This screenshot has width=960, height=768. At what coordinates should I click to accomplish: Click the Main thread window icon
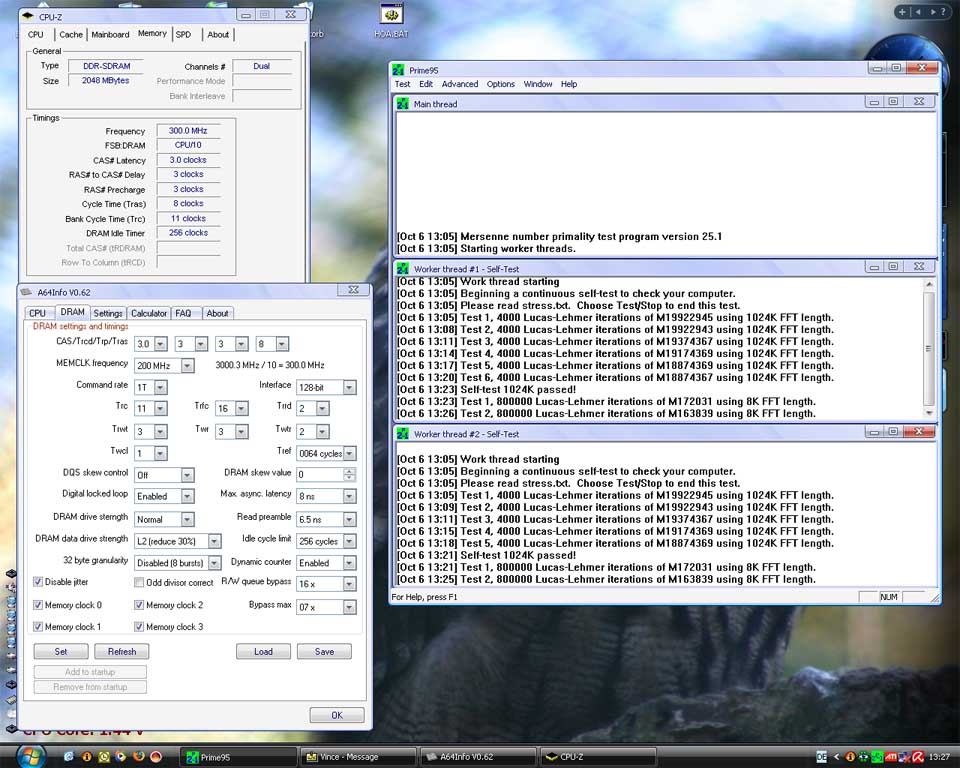403,104
